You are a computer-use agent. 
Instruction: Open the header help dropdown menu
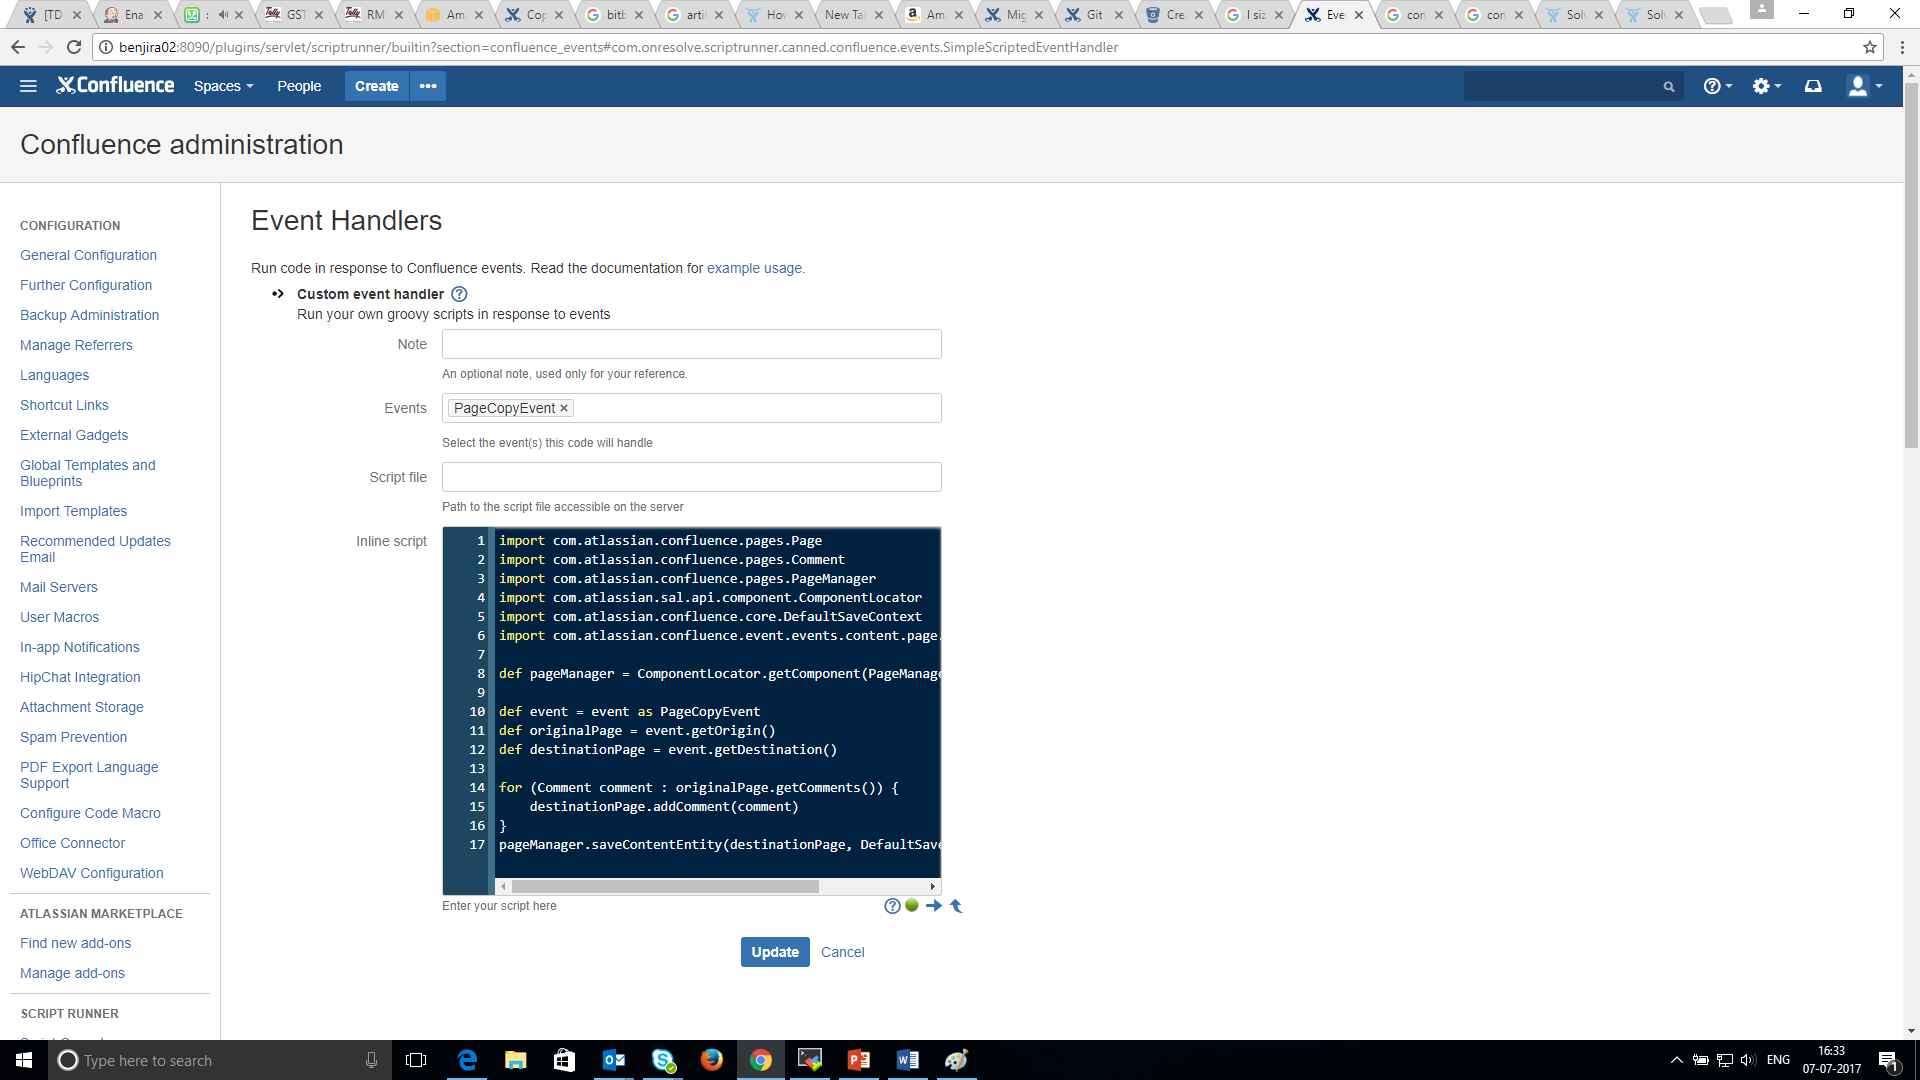[x=1717, y=86]
